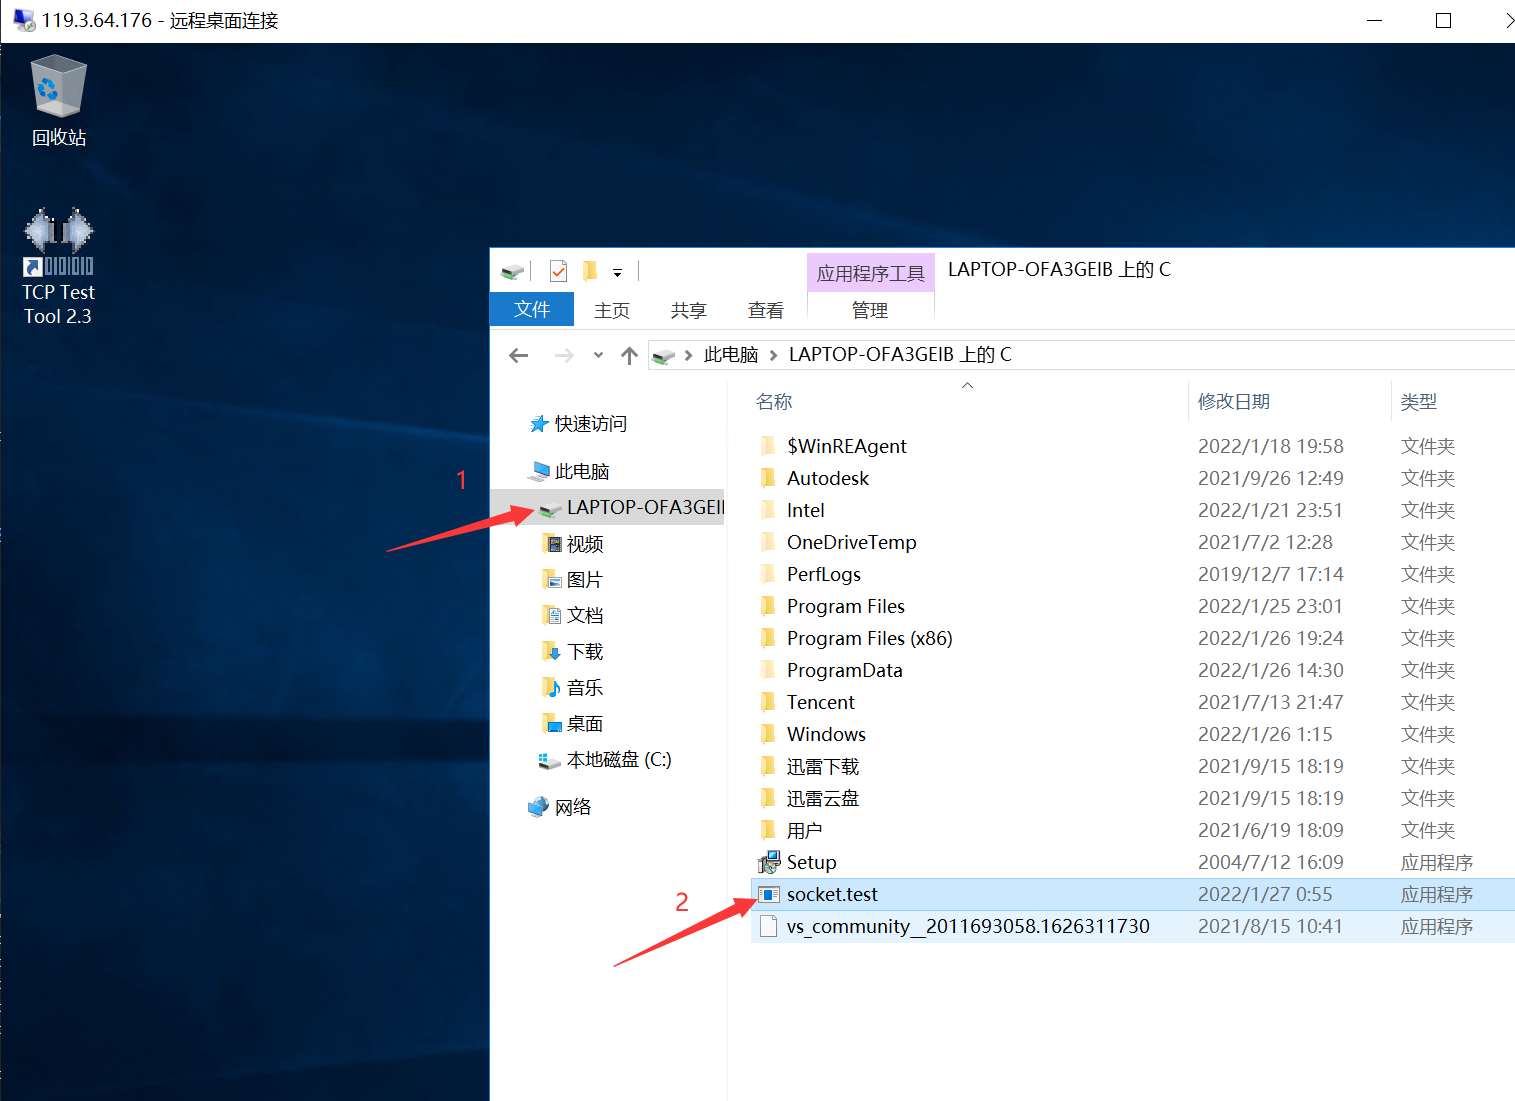Open the Recycle Bin desktop icon
The width and height of the screenshot is (1515, 1101).
point(58,100)
